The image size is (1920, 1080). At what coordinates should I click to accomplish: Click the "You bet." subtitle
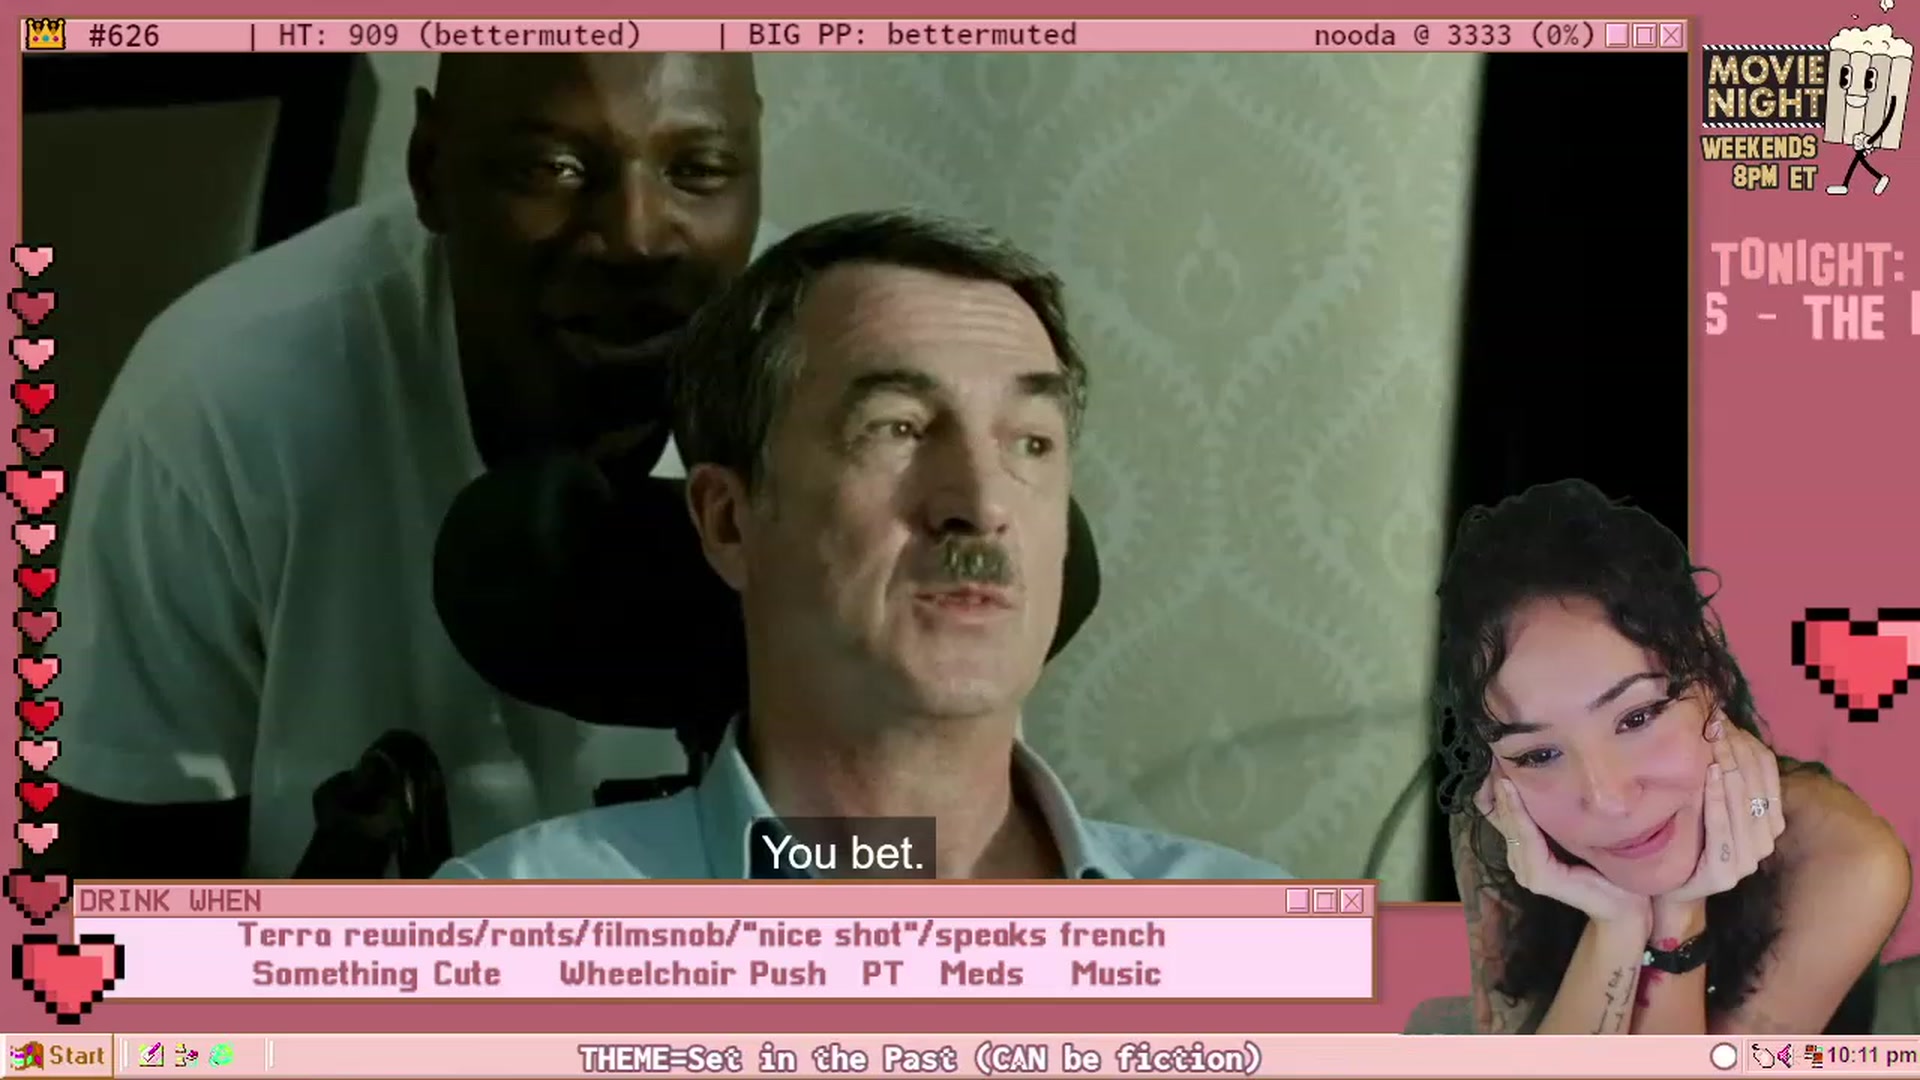tap(843, 853)
